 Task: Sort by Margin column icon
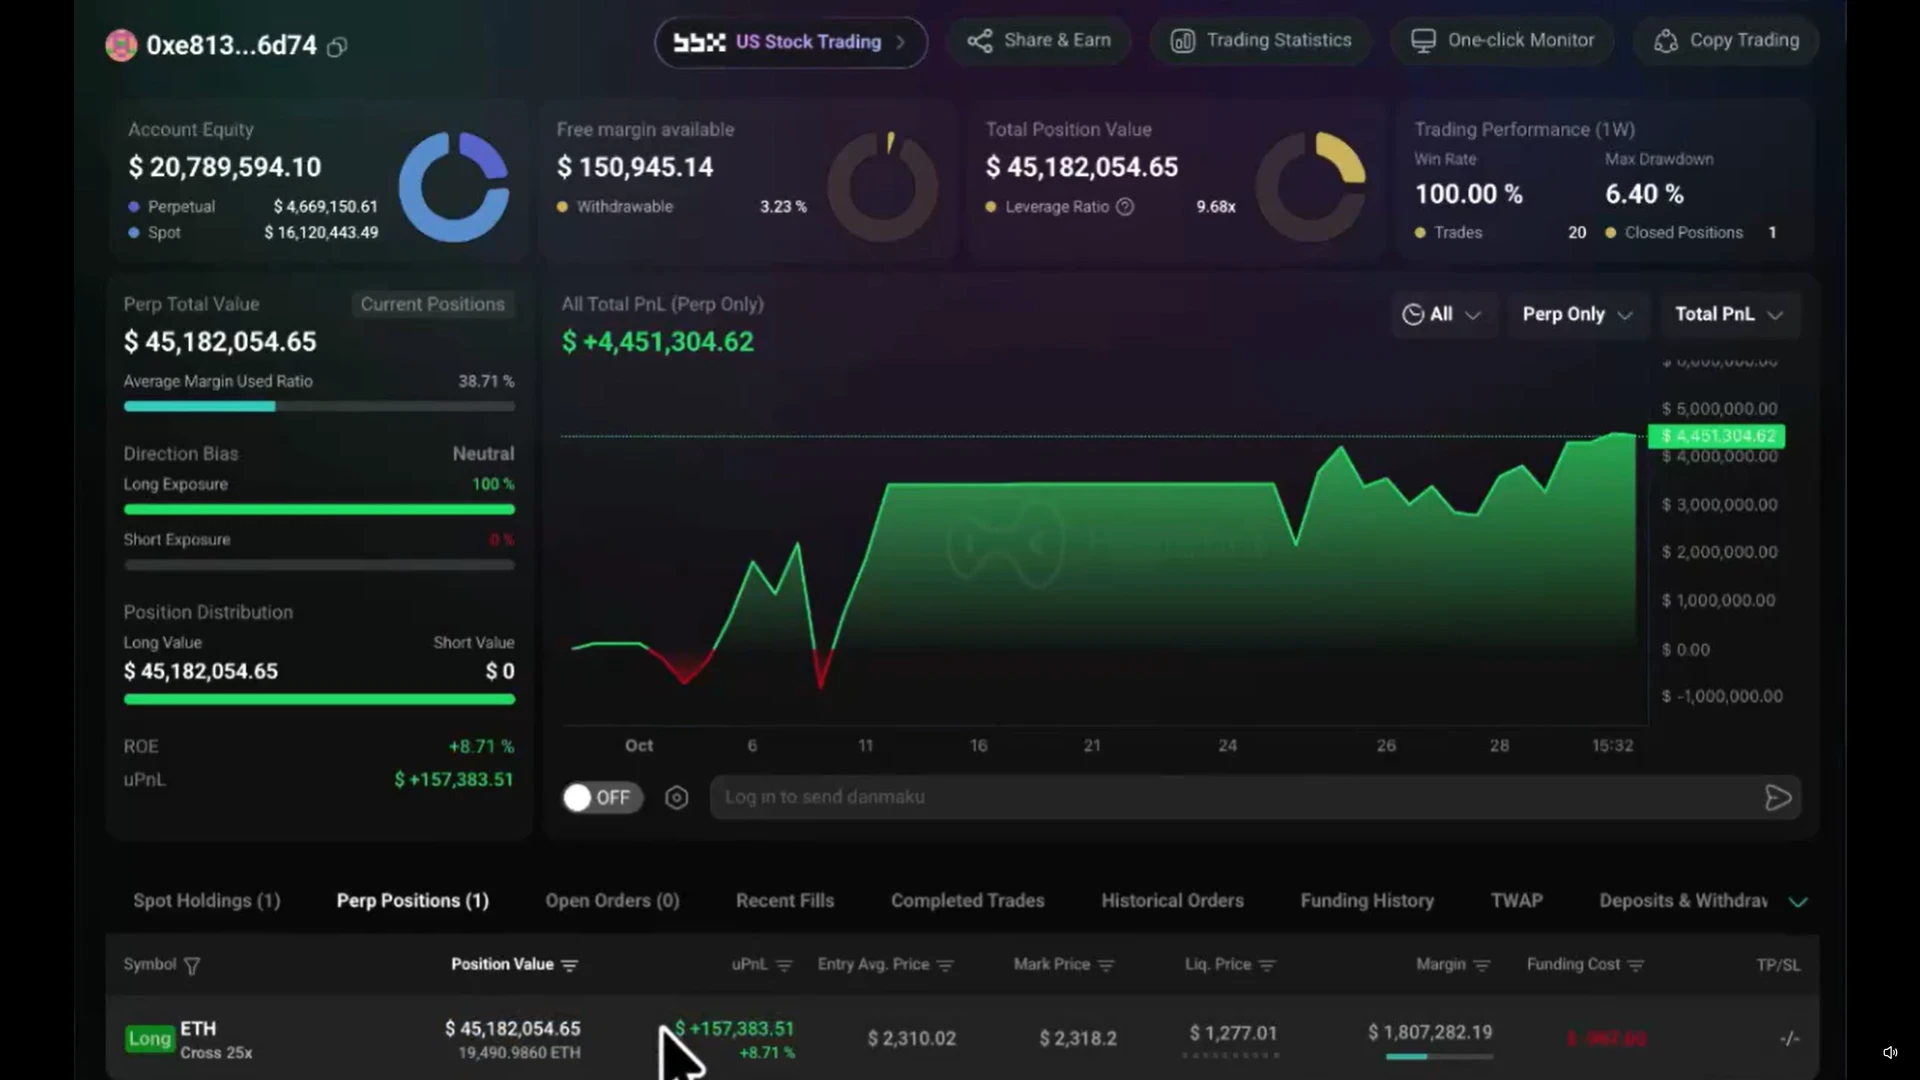(1482, 966)
